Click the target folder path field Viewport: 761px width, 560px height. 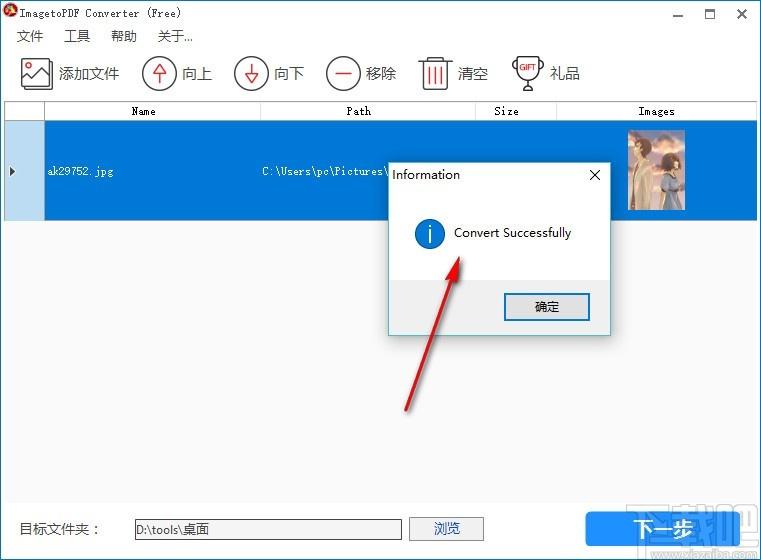[x=268, y=529]
